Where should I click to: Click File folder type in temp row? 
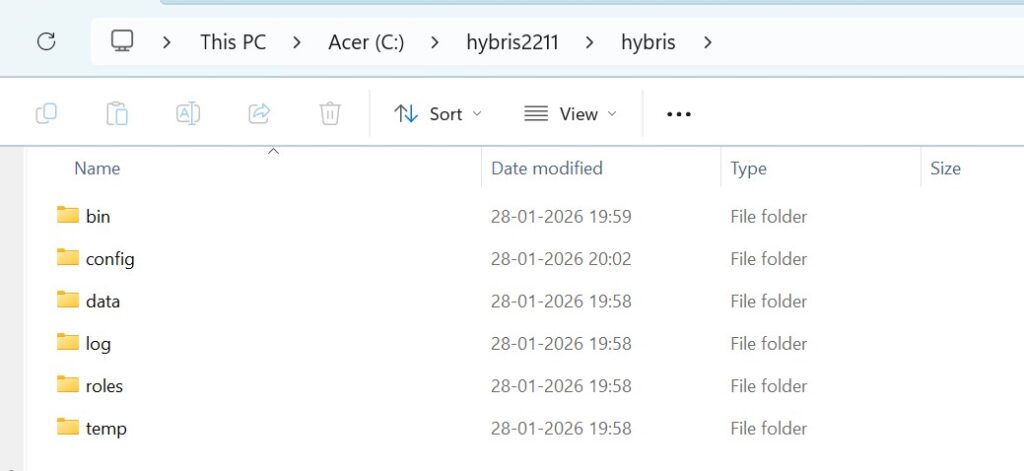(x=769, y=429)
